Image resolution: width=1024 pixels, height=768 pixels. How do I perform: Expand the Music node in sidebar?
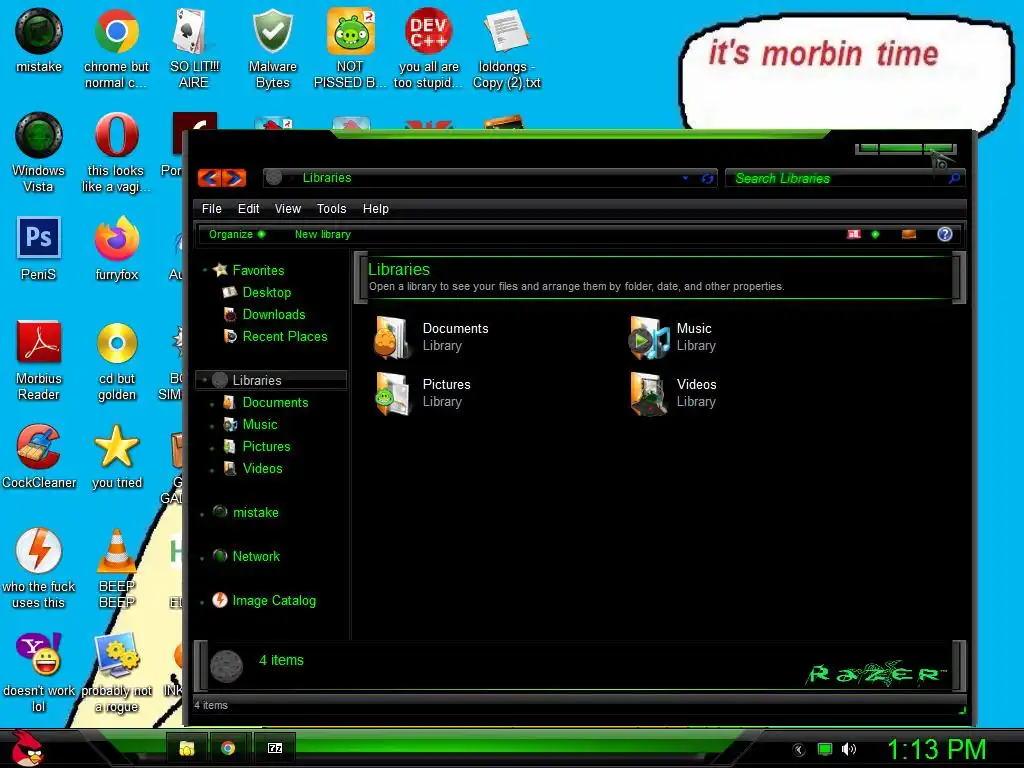point(212,426)
